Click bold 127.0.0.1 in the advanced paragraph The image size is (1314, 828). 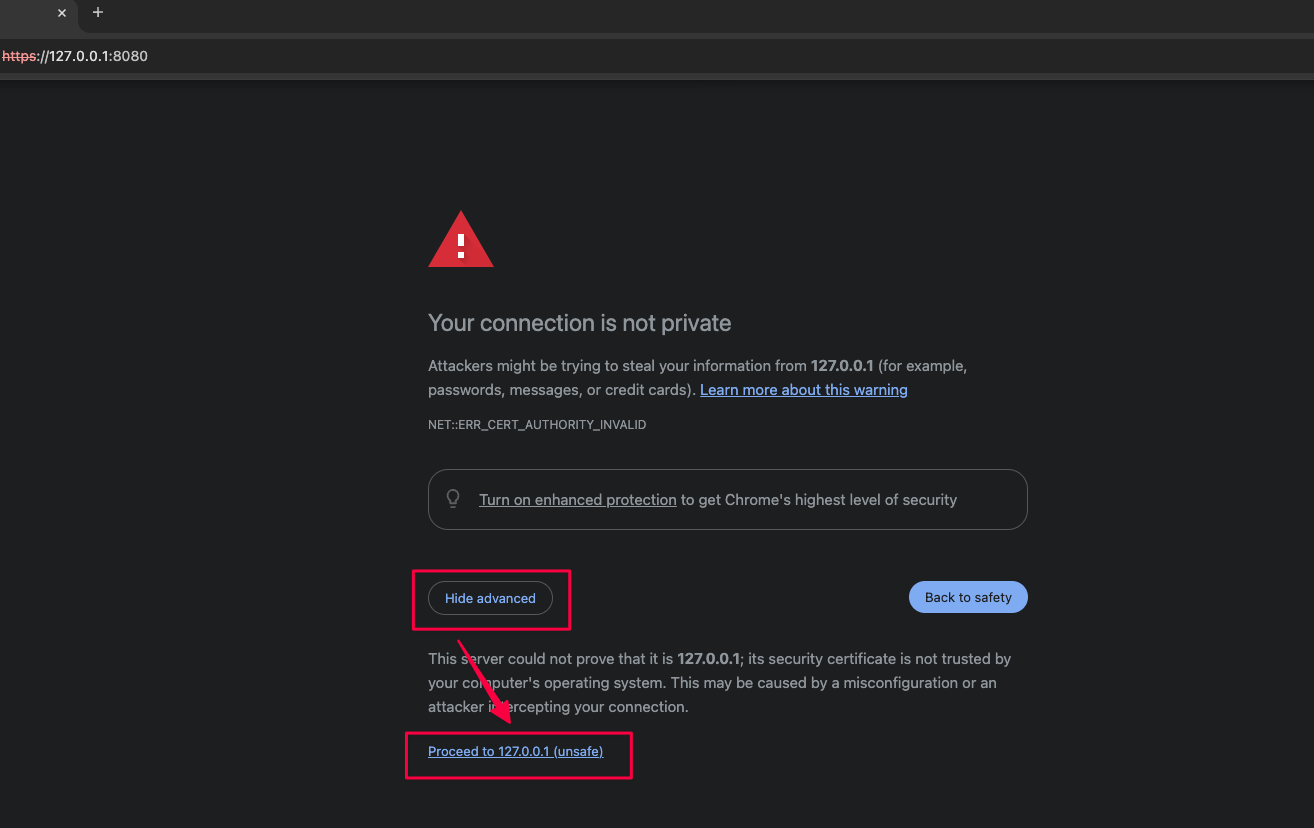pyautogui.click(x=709, y=659)
